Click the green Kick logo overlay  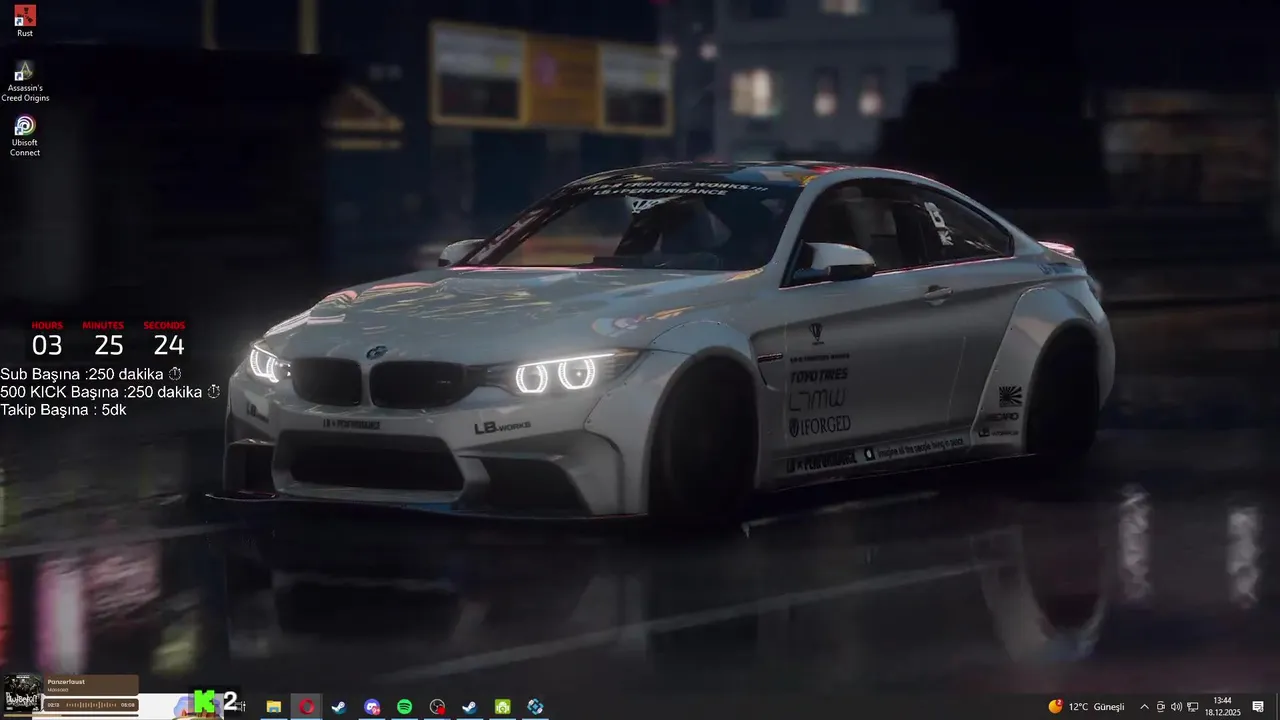pyautogui.click(x=205, y=703)
